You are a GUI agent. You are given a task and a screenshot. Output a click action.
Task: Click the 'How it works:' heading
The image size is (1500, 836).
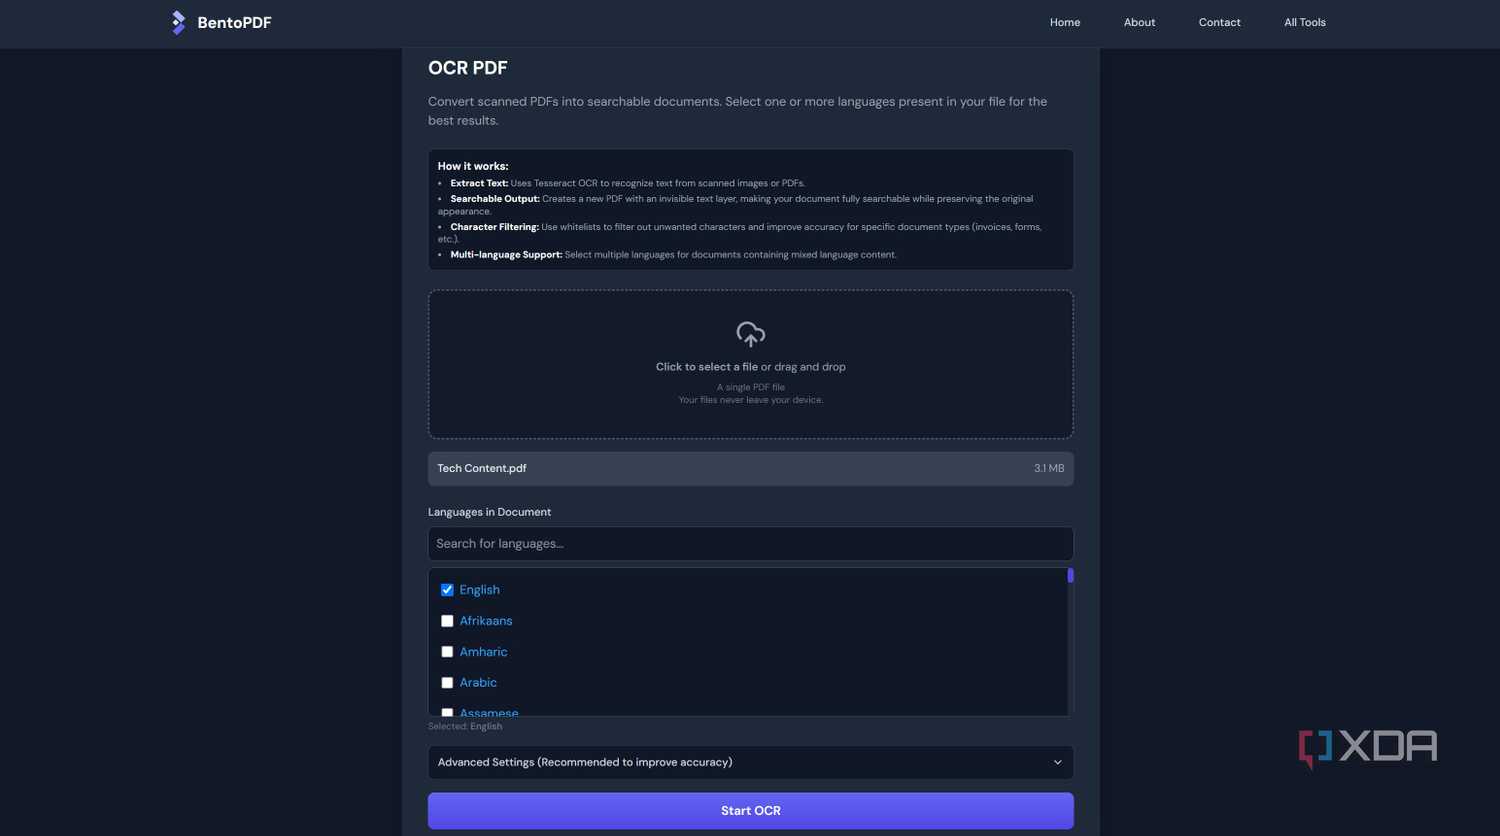[473, 166]
